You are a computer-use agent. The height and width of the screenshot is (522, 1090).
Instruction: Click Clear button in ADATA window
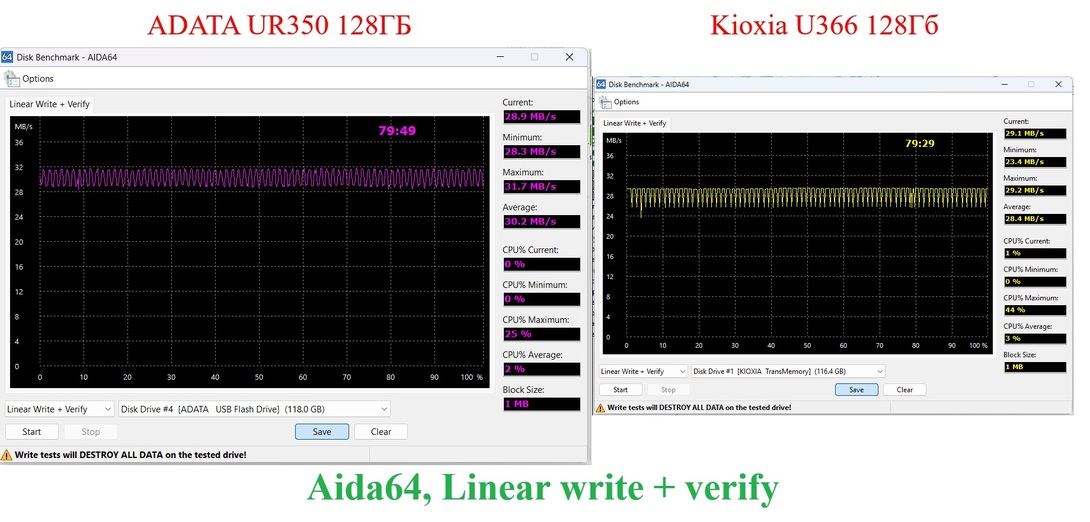point(381,432)
